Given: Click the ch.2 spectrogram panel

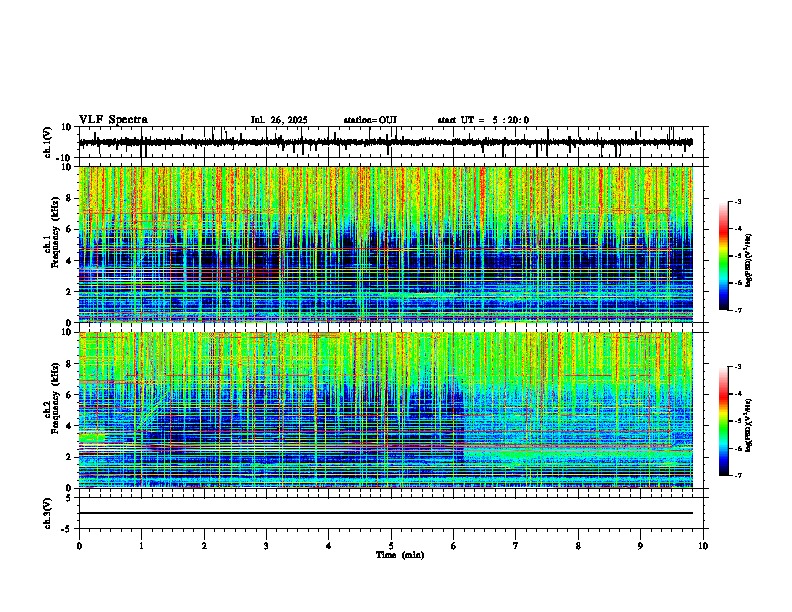Looking at the screenshot, I should pyautogui.click(x=386, y=410).
